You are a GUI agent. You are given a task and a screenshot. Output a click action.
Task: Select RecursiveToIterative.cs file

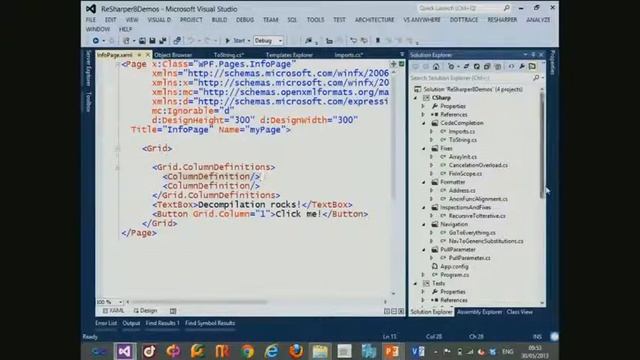click(477, 216)
